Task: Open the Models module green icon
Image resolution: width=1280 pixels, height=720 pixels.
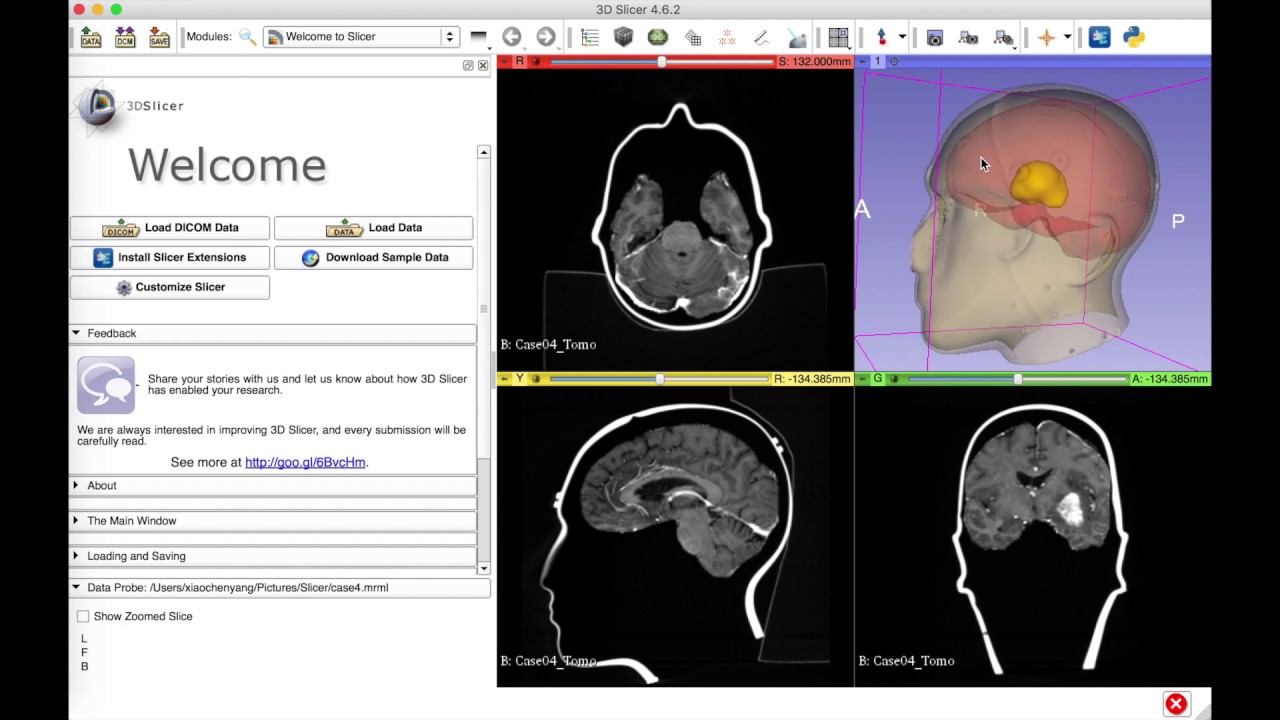Action: (x=658, y=37)
